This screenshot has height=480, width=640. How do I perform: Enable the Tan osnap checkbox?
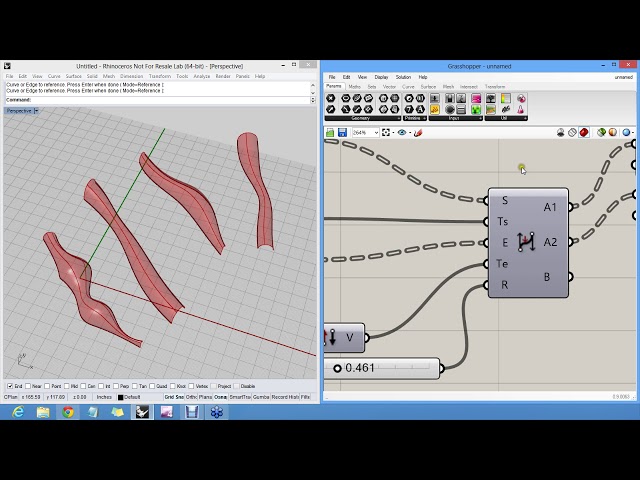134,386
